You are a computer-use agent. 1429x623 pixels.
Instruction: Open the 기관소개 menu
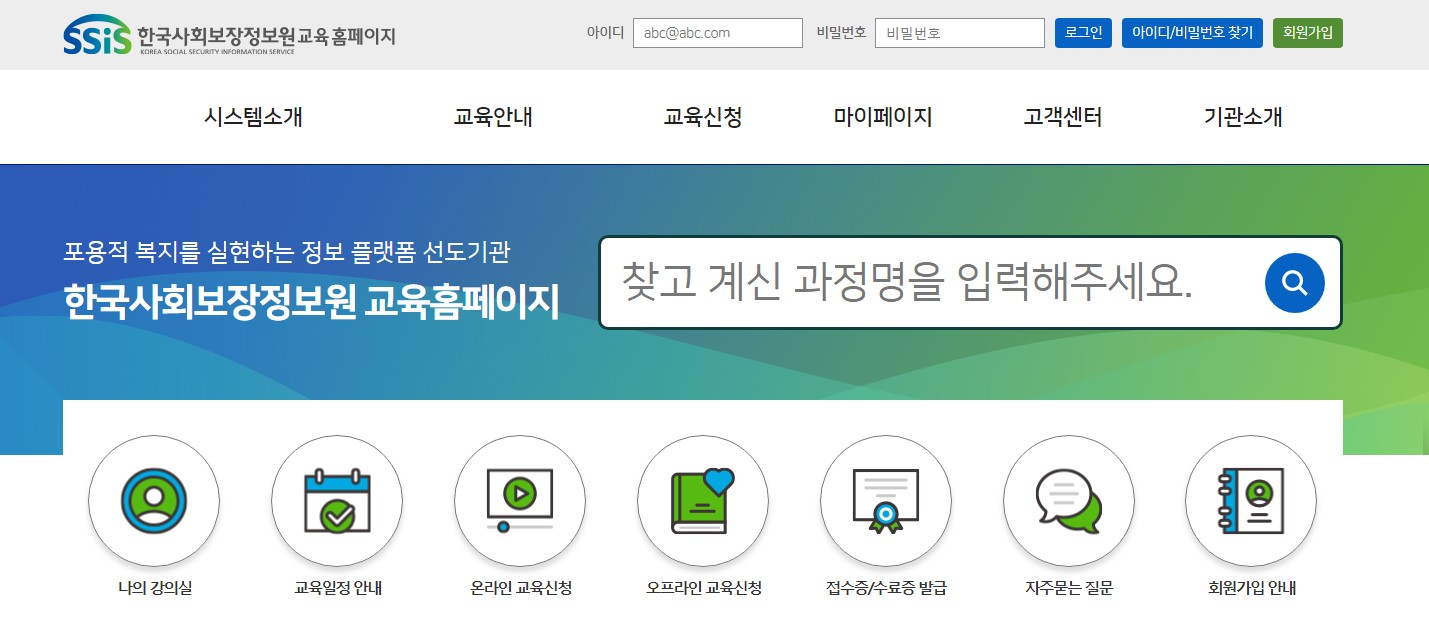pos(1243,117)
